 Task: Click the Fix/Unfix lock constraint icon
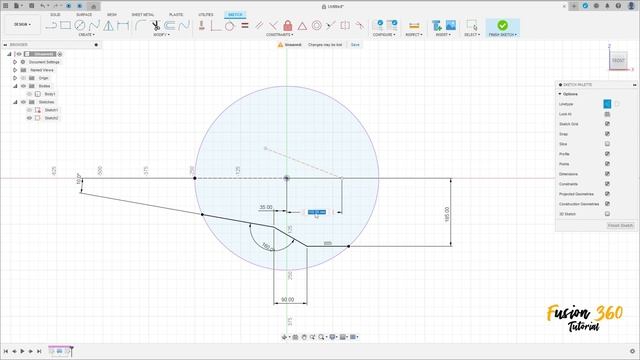point(288,26)
